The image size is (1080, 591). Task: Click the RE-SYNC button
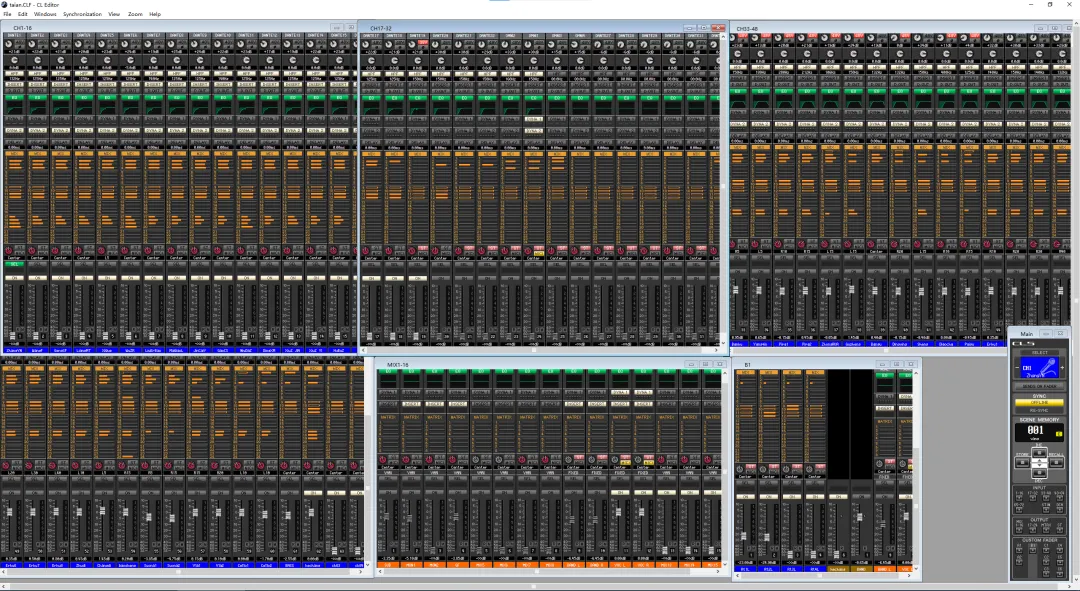pyautogui.click(x=1039, y=411)
